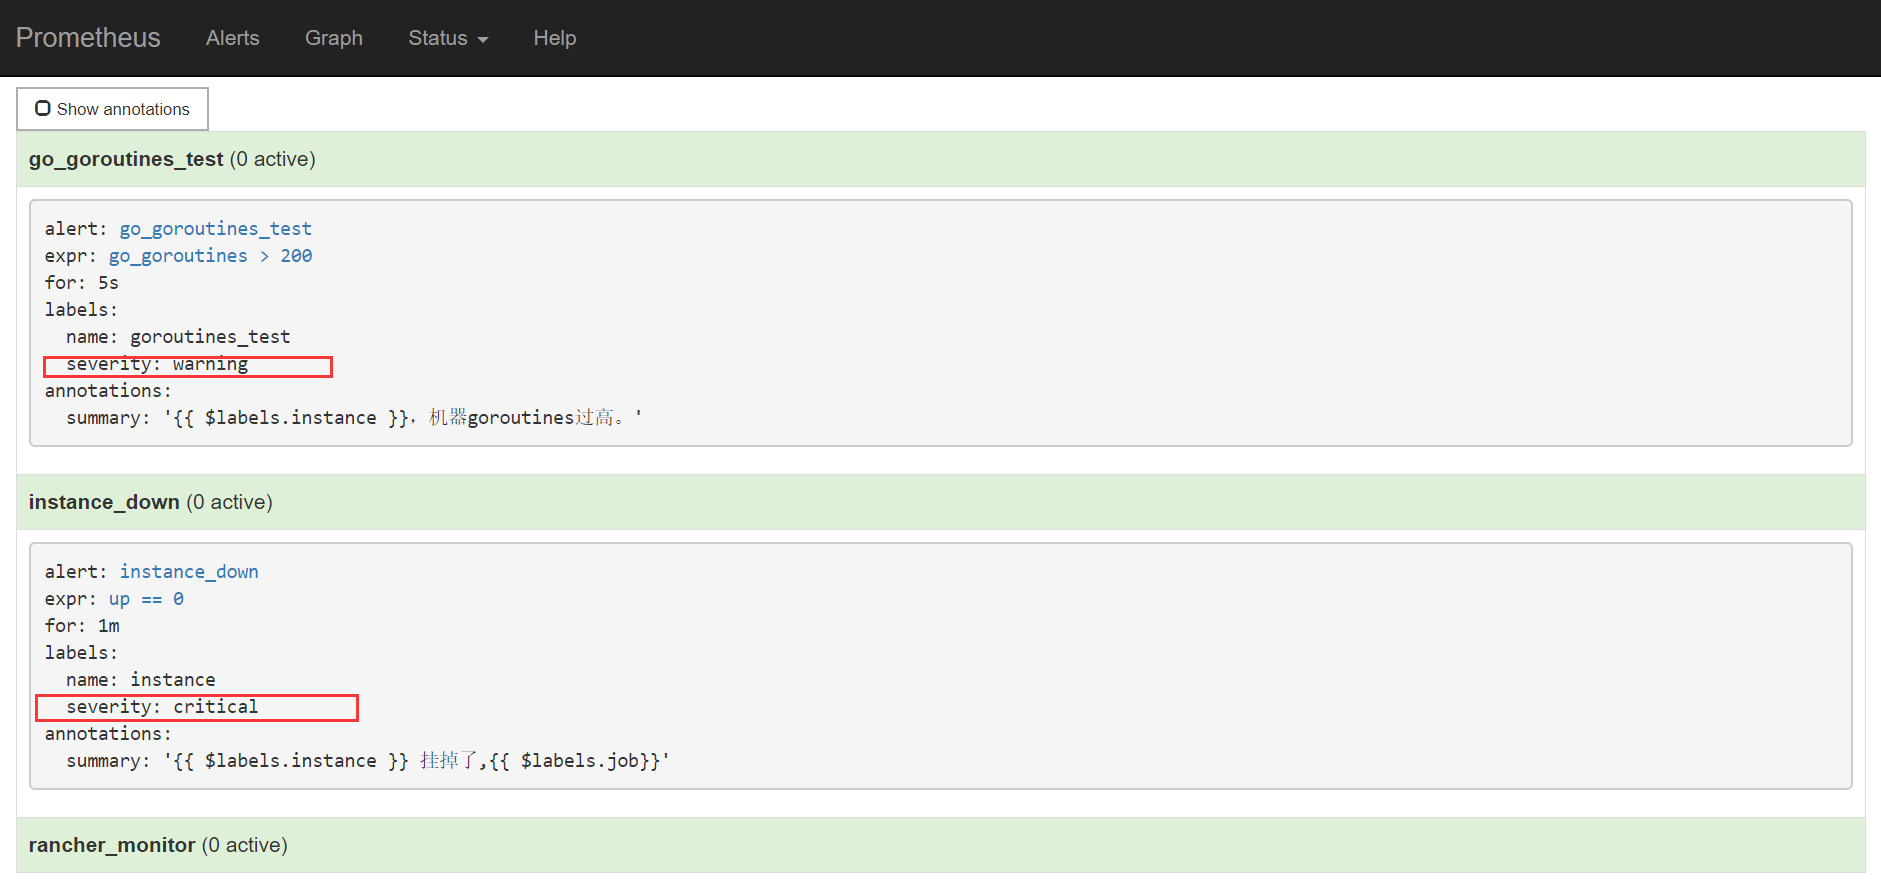Click the 'up == 0' expression link
1881x879 pixels.
[x=146, y=599]
